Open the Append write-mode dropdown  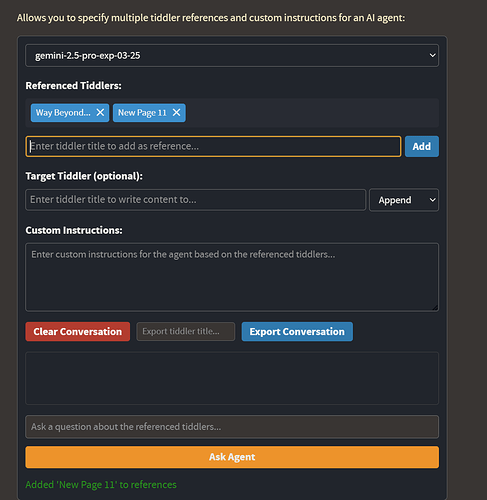tap(404, 200)
